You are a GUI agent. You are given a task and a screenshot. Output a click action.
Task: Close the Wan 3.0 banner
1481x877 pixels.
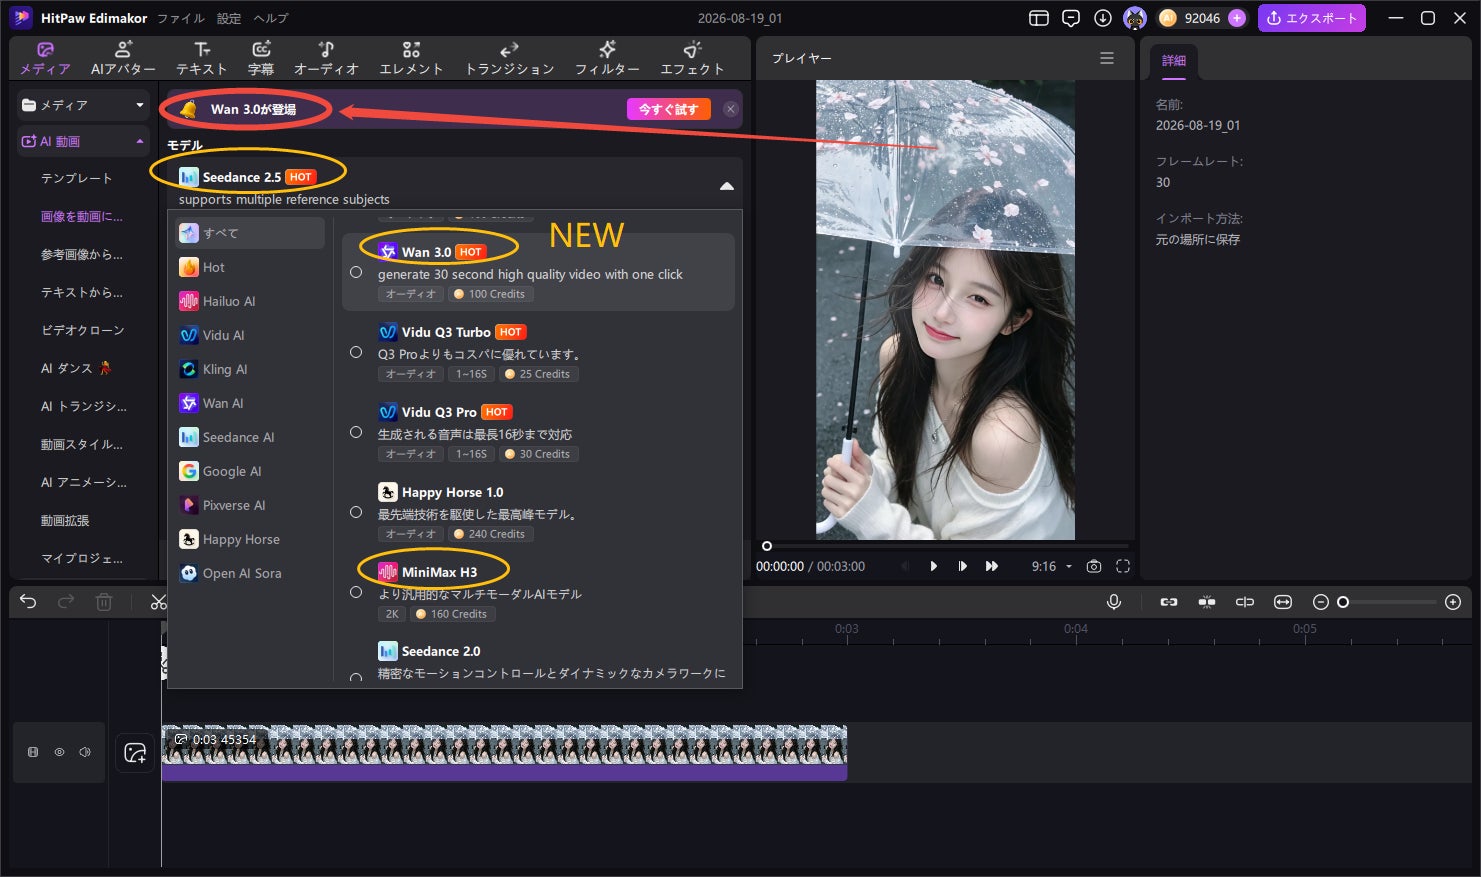731,109
